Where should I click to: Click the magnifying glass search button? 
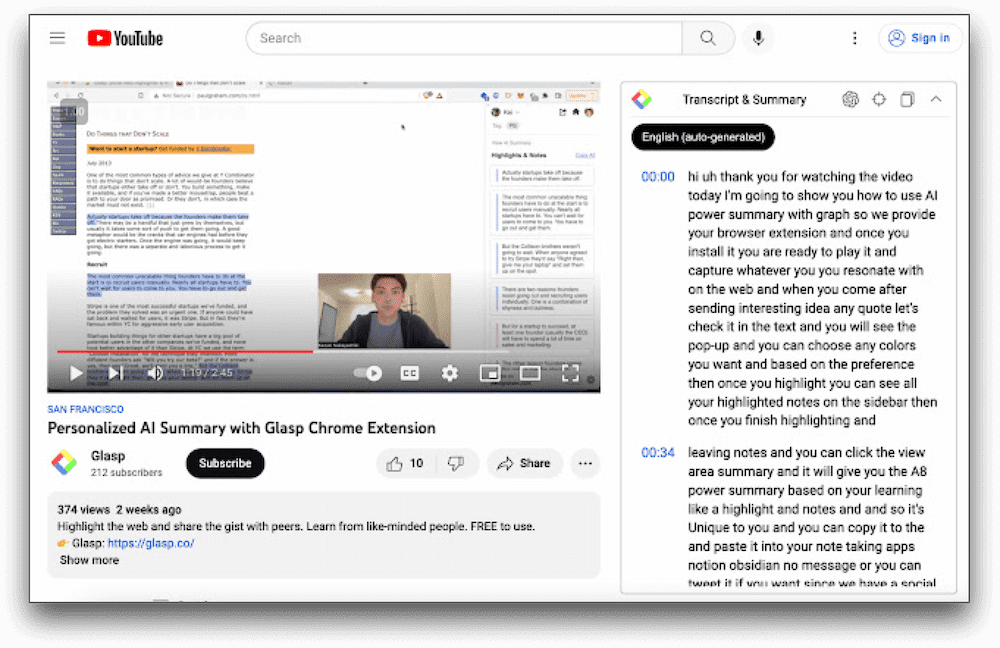pos(708,38)
